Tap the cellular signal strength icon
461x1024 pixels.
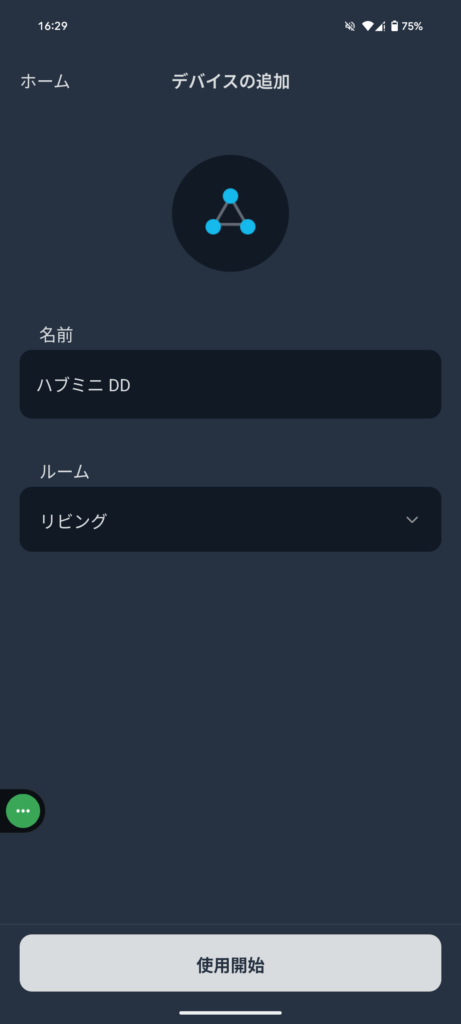(x=380, y=26)
